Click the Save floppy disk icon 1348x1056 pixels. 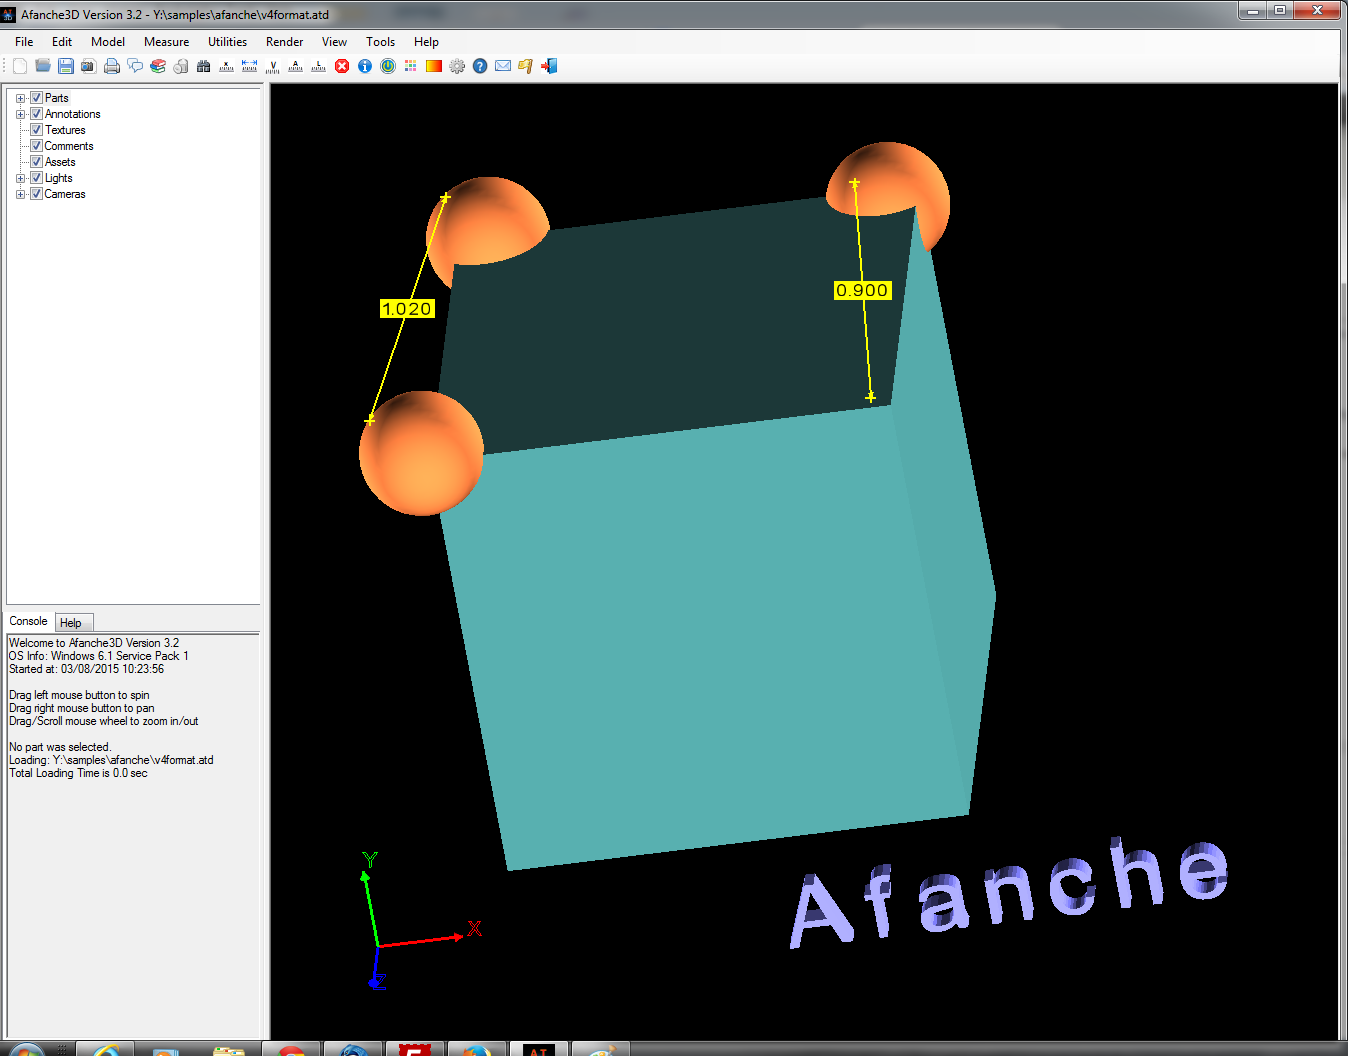(x=66, y=66)
